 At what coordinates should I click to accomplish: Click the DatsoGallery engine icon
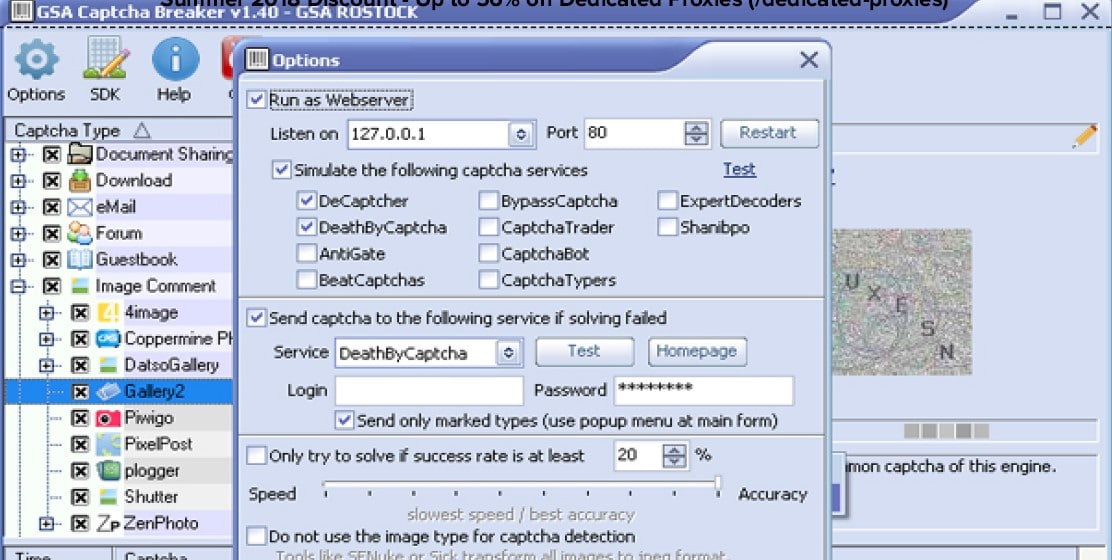coord(109,365)
